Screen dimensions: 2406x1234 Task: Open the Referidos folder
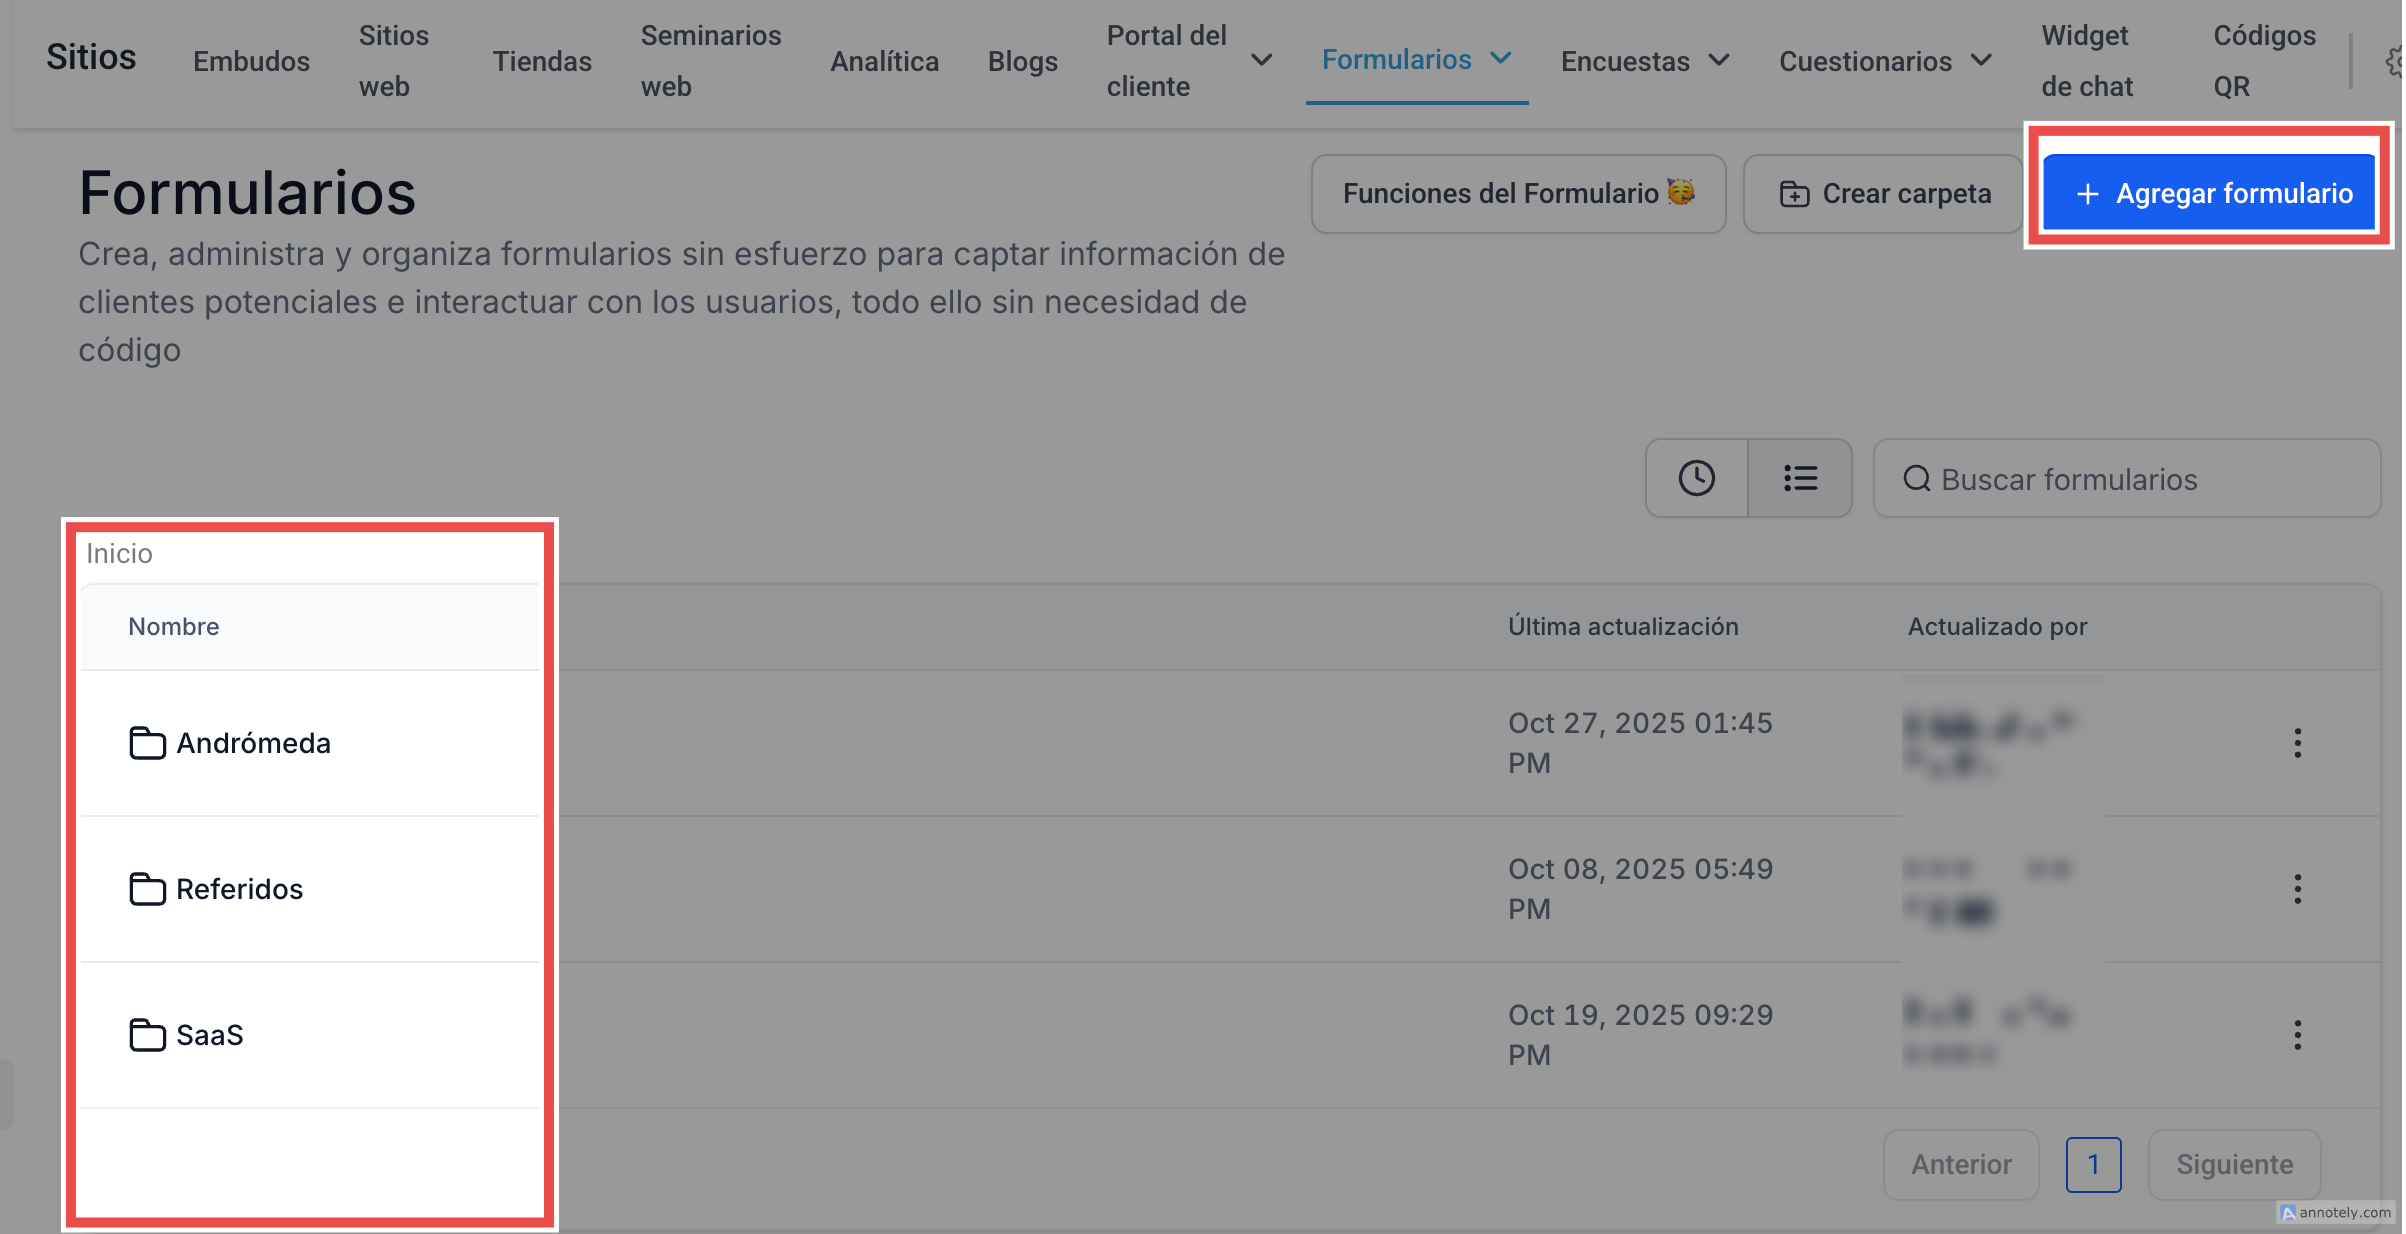(x=239, y=889)
